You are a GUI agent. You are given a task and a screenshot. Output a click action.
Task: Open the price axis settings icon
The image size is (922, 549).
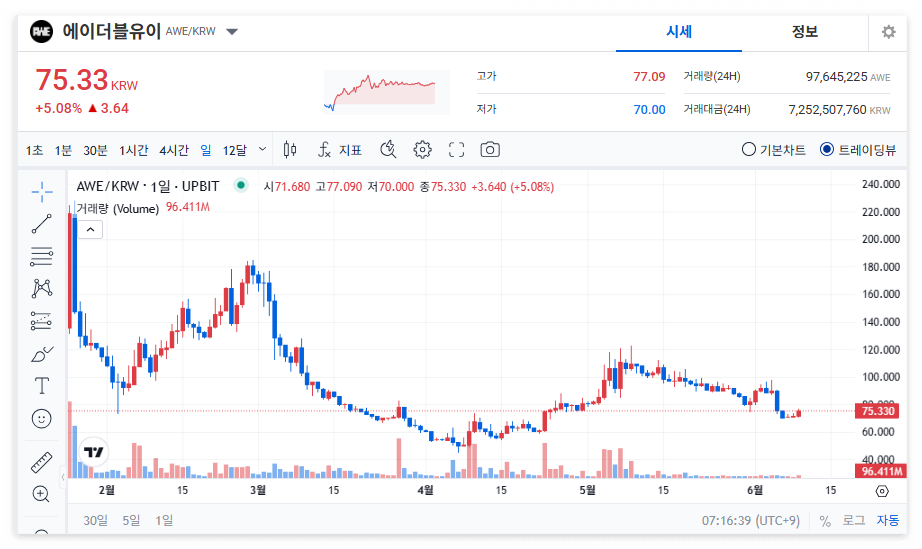tap(882, 491)
